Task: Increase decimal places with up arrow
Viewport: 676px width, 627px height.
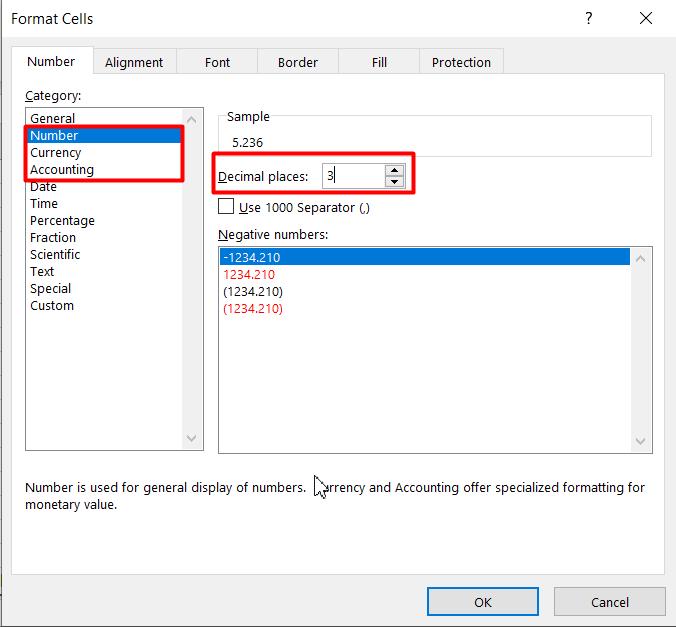Action: point(394,170)
